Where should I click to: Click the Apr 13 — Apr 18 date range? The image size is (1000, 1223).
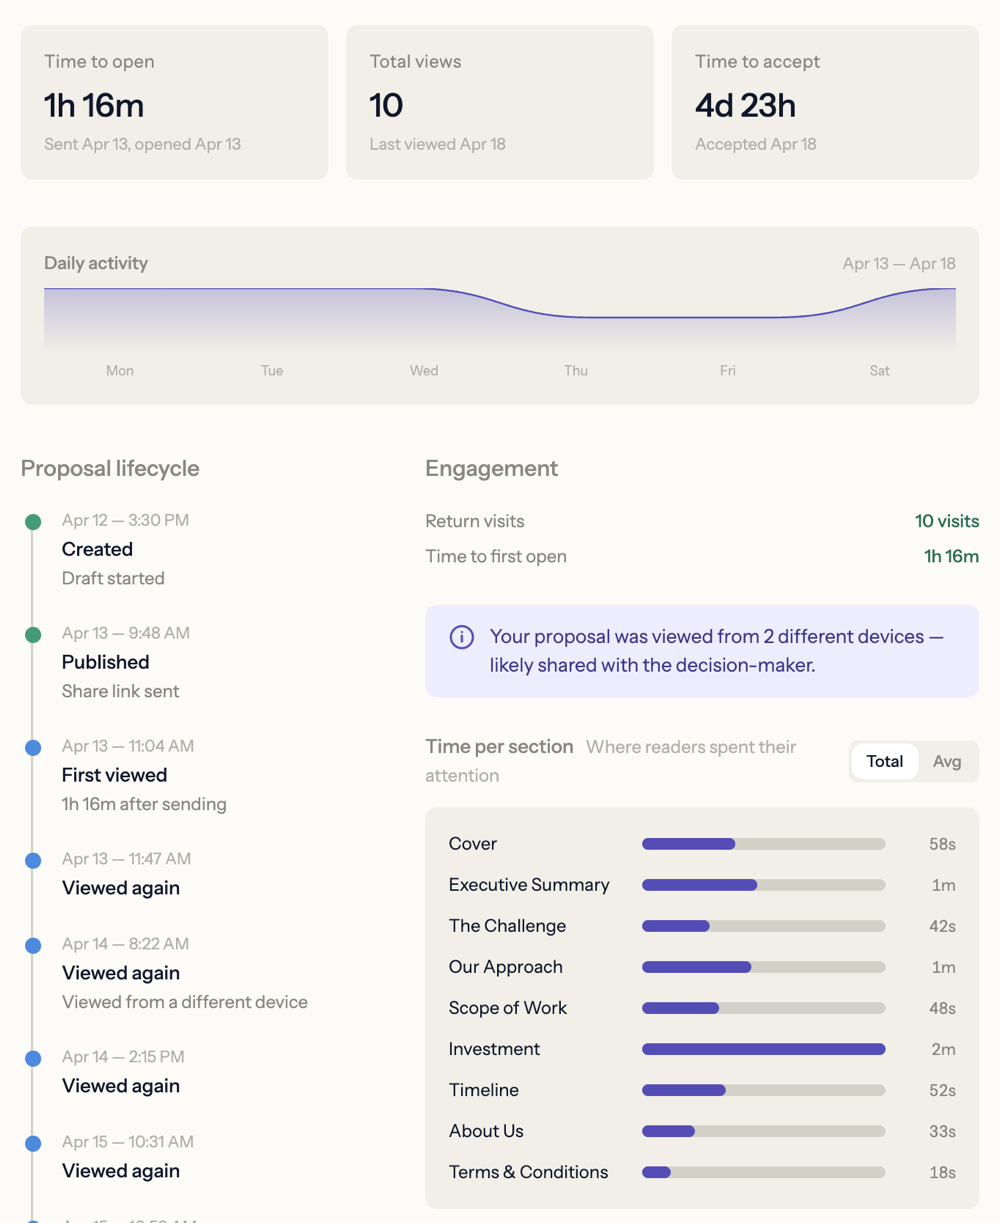point(898,264)
